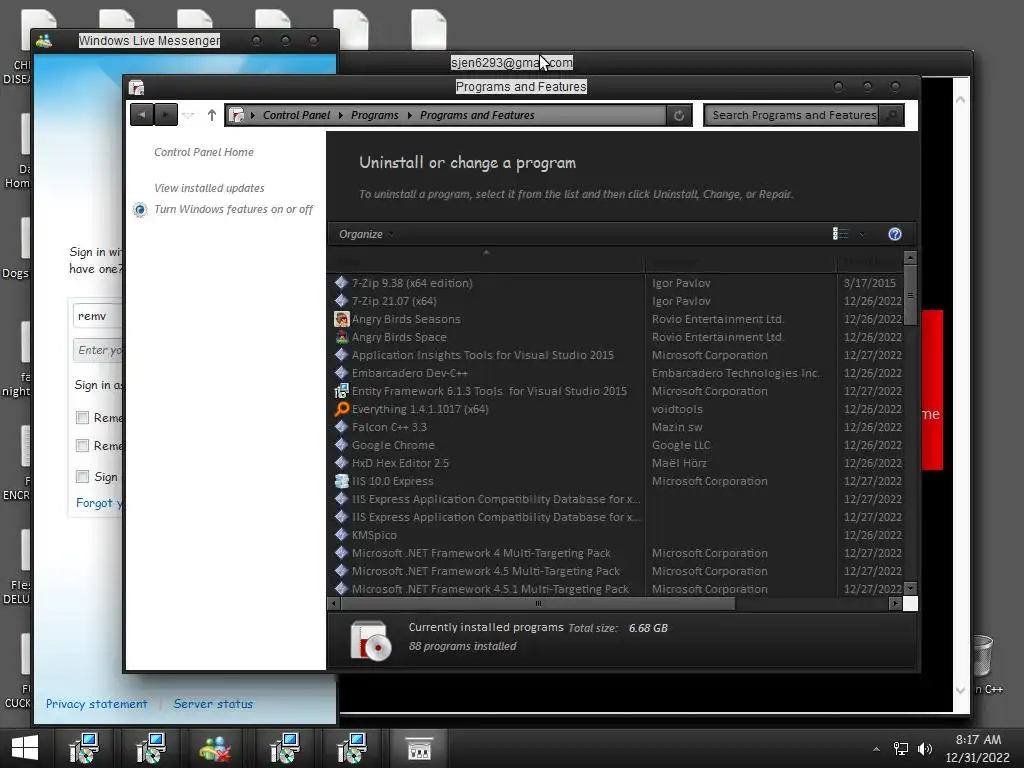Click the vertical scrollbar thumb of programs list
1024x768 pixels.
pyautogui.click(x=910, y=295)
